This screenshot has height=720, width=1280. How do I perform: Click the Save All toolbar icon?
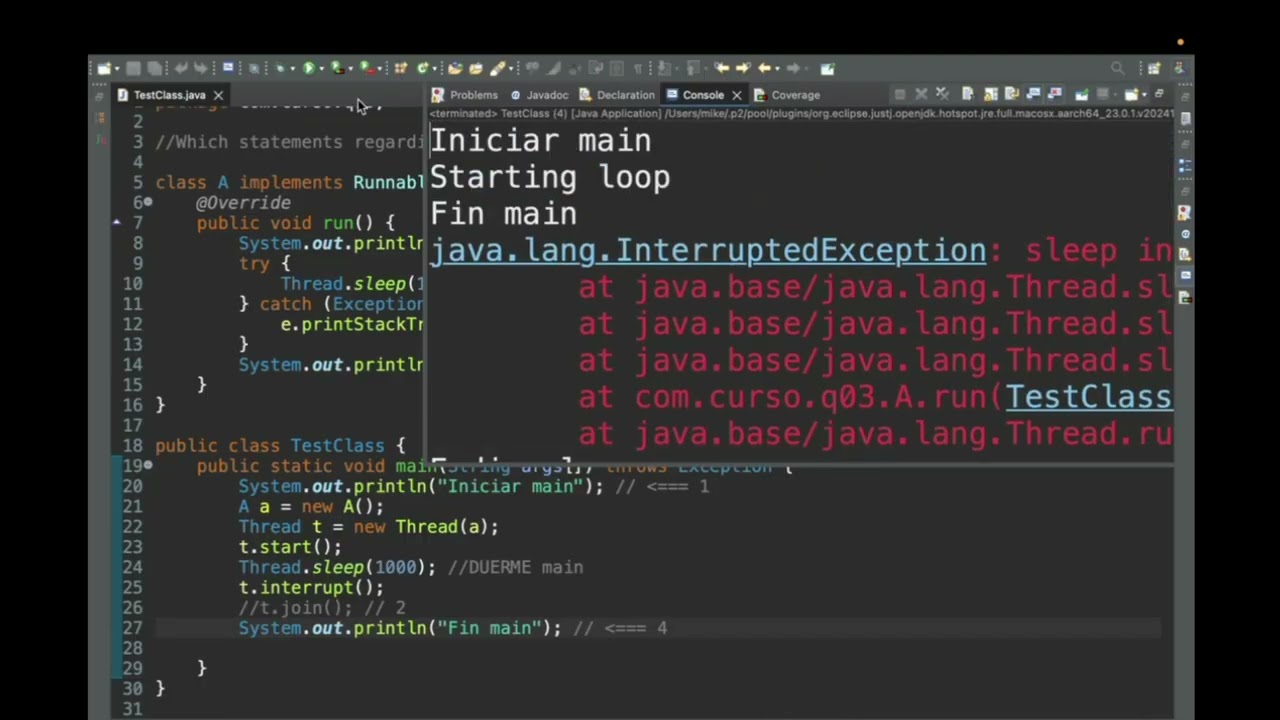(x=154, y=69)
